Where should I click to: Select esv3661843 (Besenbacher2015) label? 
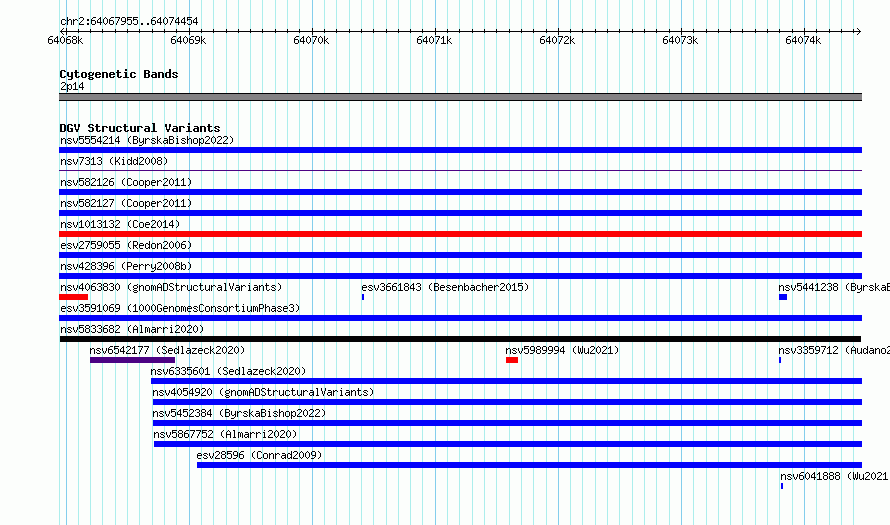click(x=445, y=287)
